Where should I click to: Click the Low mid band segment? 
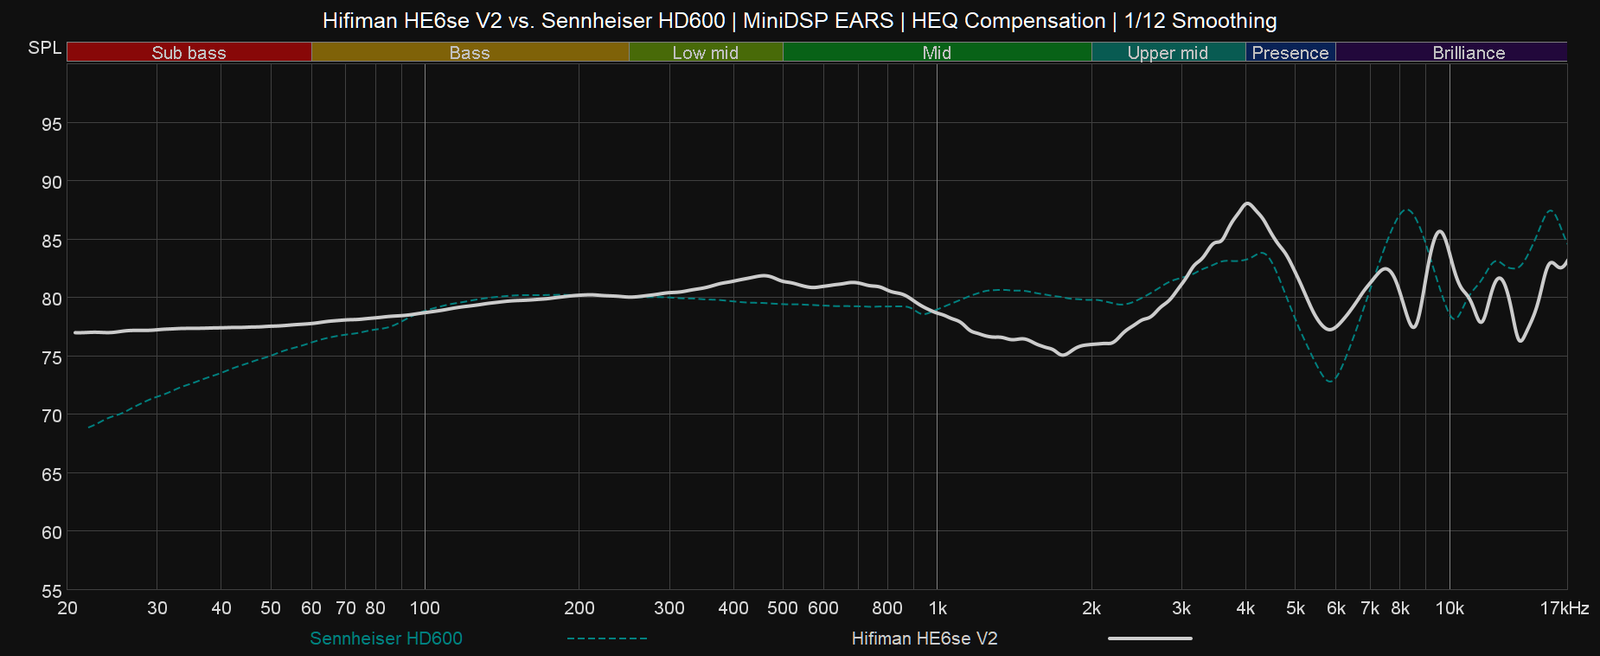point(705,53)
